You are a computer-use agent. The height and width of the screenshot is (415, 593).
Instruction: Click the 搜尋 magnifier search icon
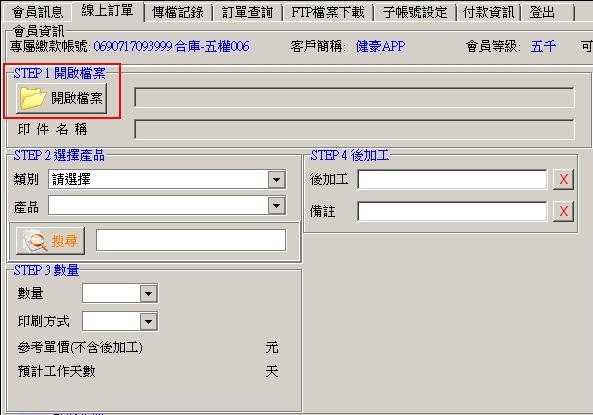pos(50,241)
